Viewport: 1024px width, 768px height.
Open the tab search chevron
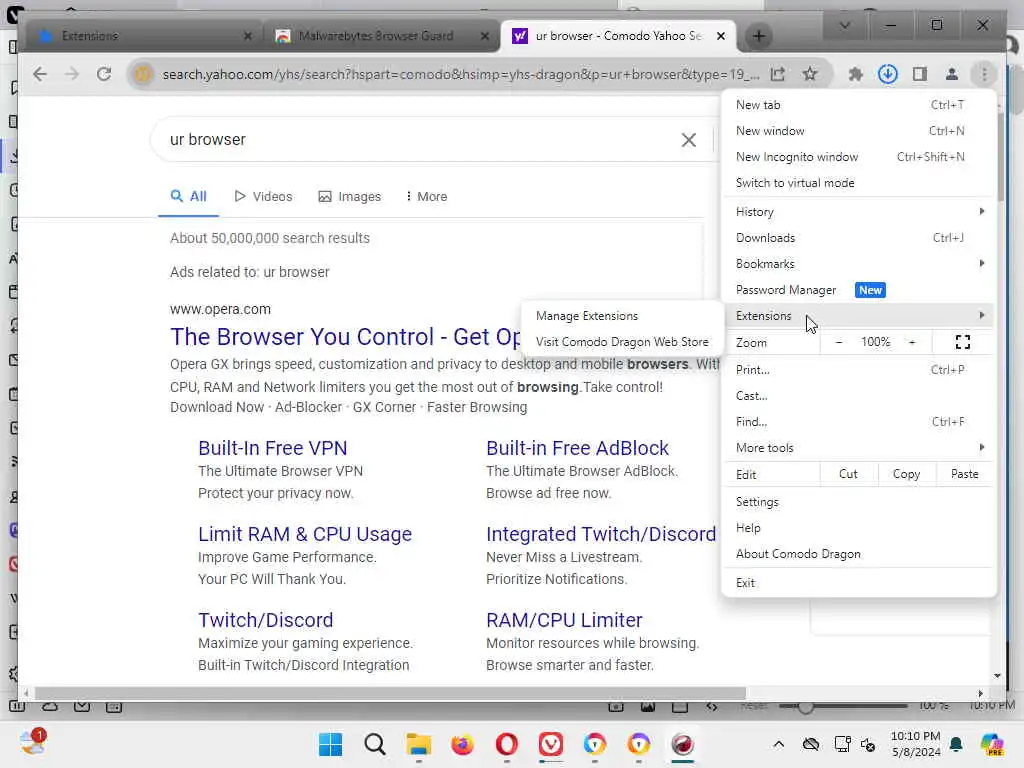(844, 25)
